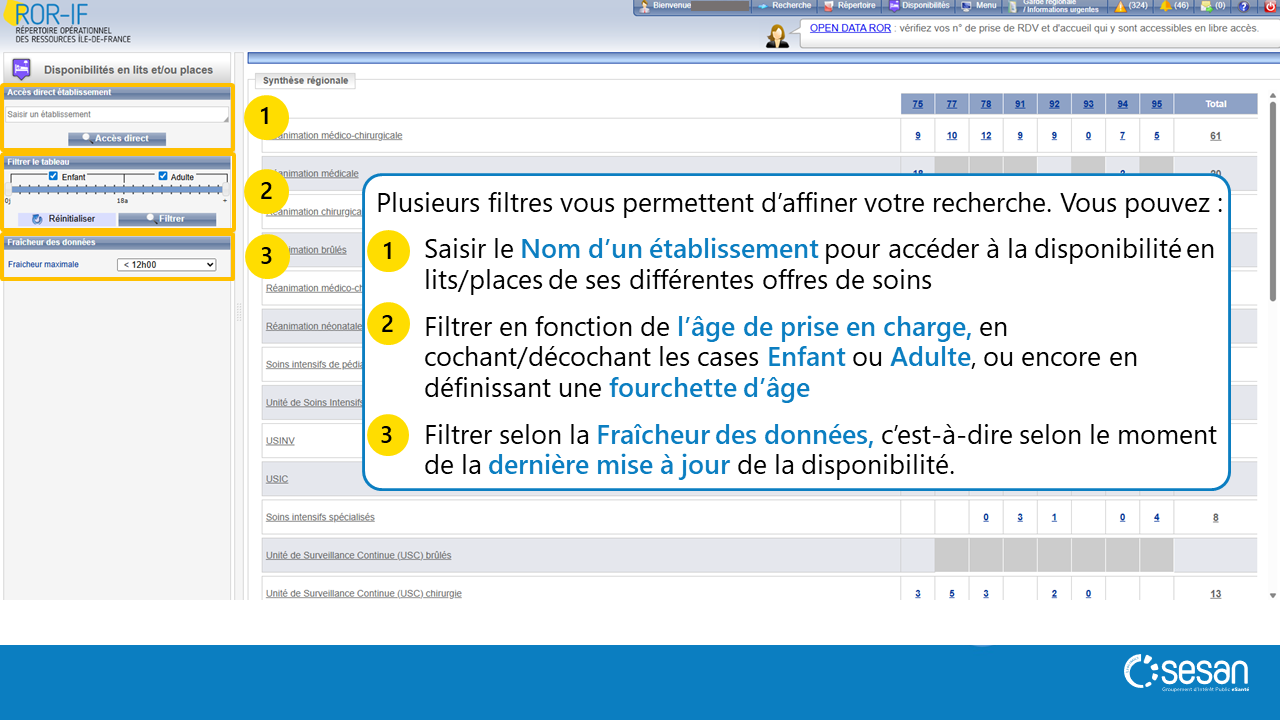Open the Fraicheur maximale dropdown
1280x720 pixels.
click(166, 265)
